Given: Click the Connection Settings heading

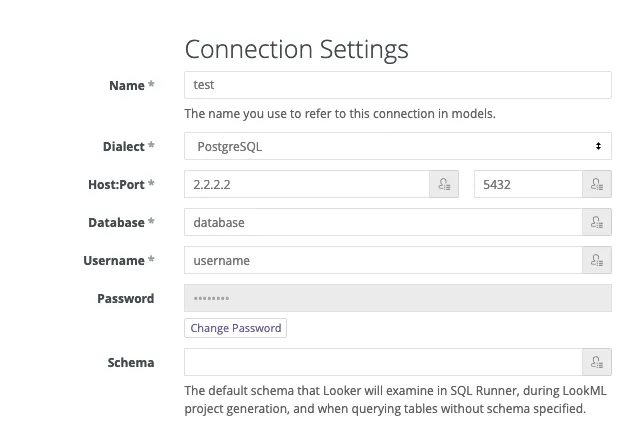Looking at the screenshot, I should tap(297, 50).
